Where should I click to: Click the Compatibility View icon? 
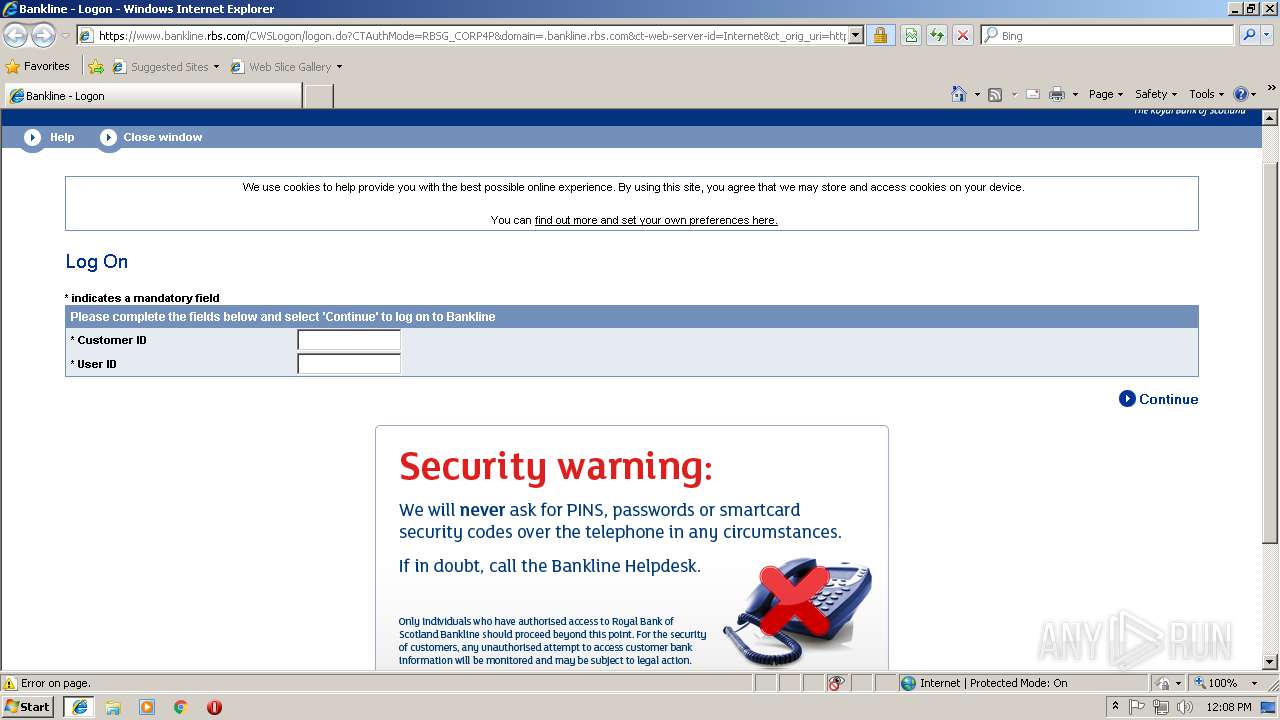click(911, 35)
